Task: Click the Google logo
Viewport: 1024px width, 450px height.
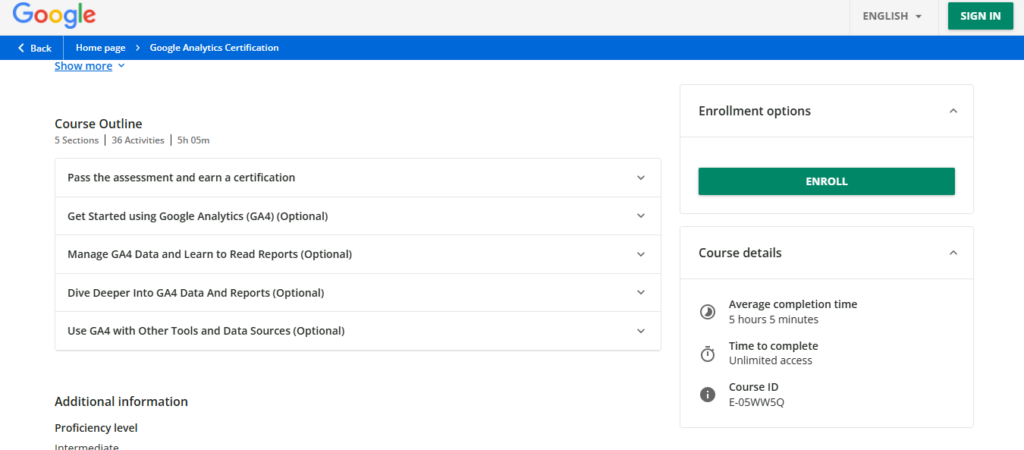Action: click(54, 14)
